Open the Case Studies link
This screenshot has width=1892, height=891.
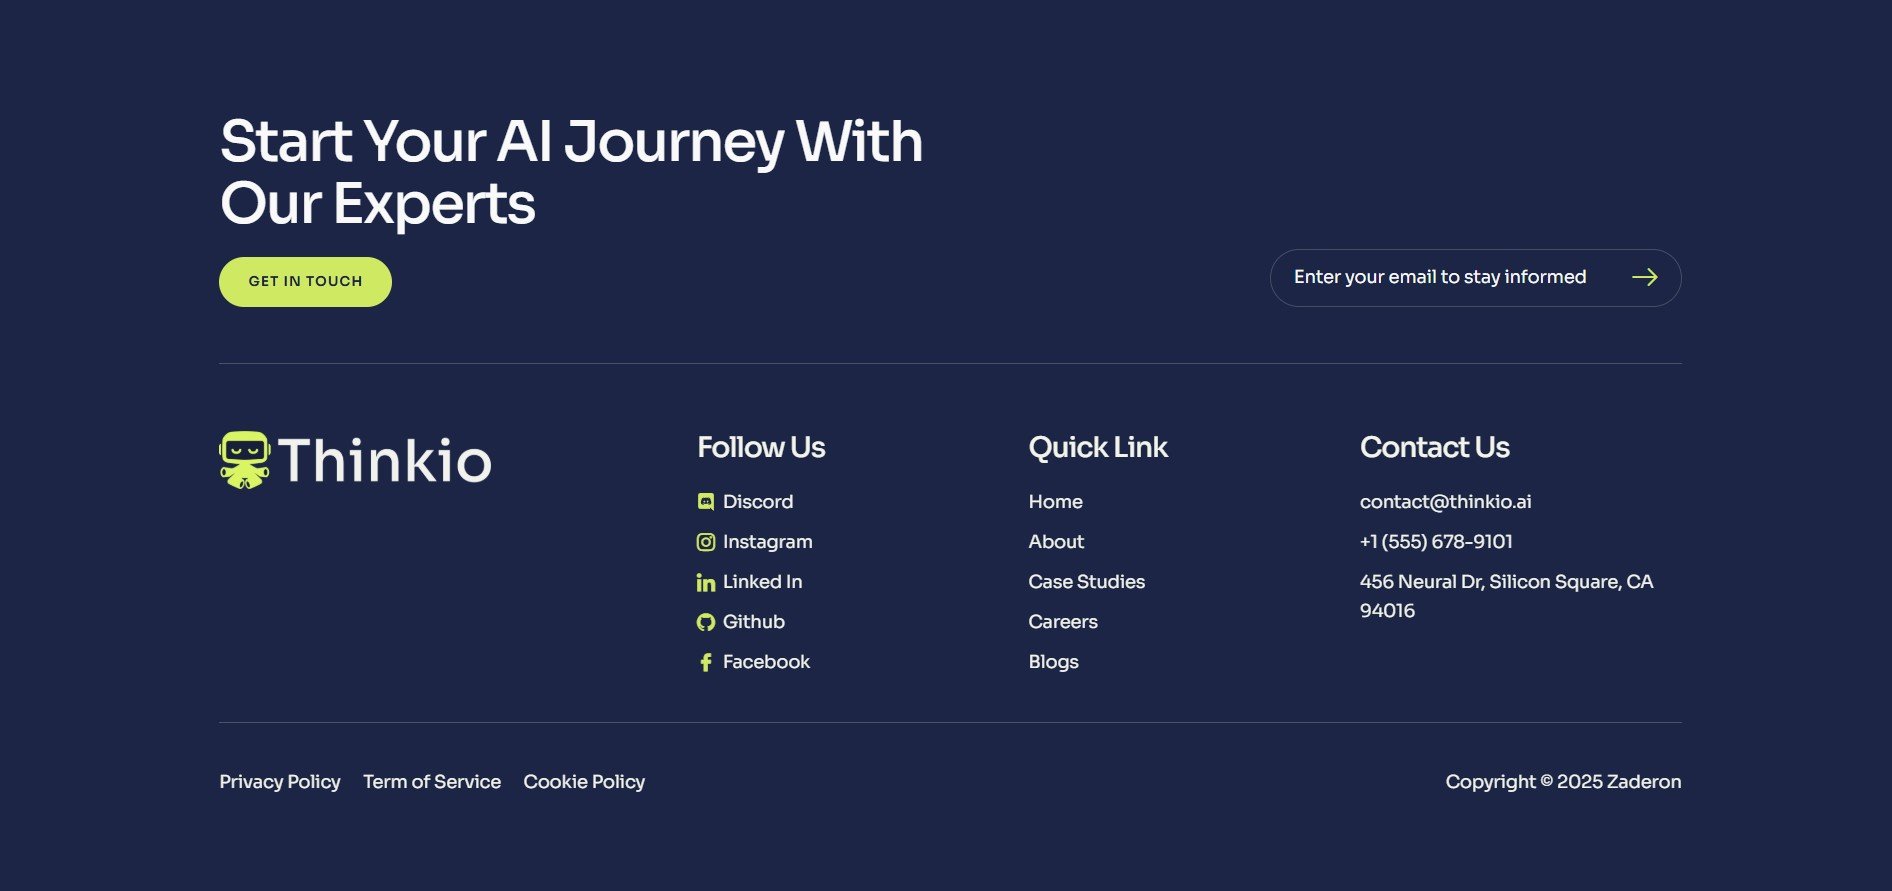click(1087, 582)
